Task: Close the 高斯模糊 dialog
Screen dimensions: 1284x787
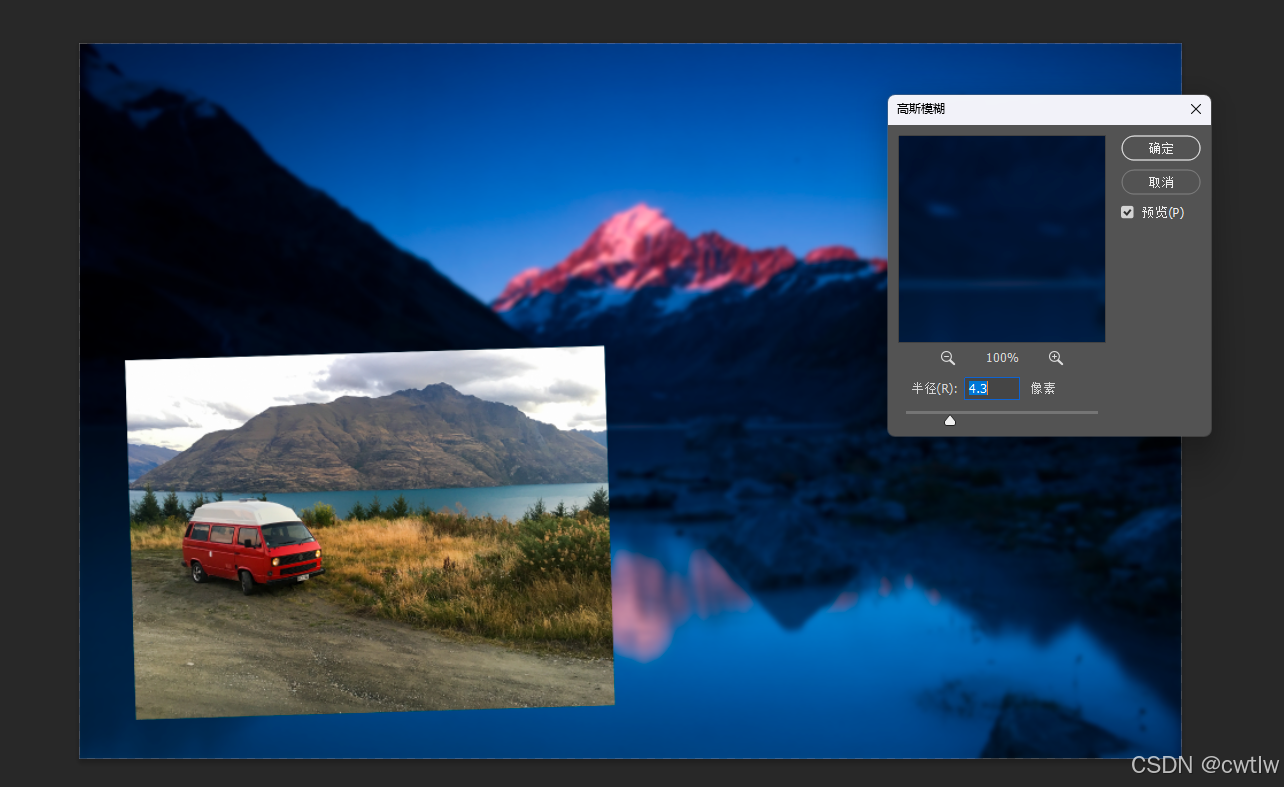Action: [x=1196, y=109]
